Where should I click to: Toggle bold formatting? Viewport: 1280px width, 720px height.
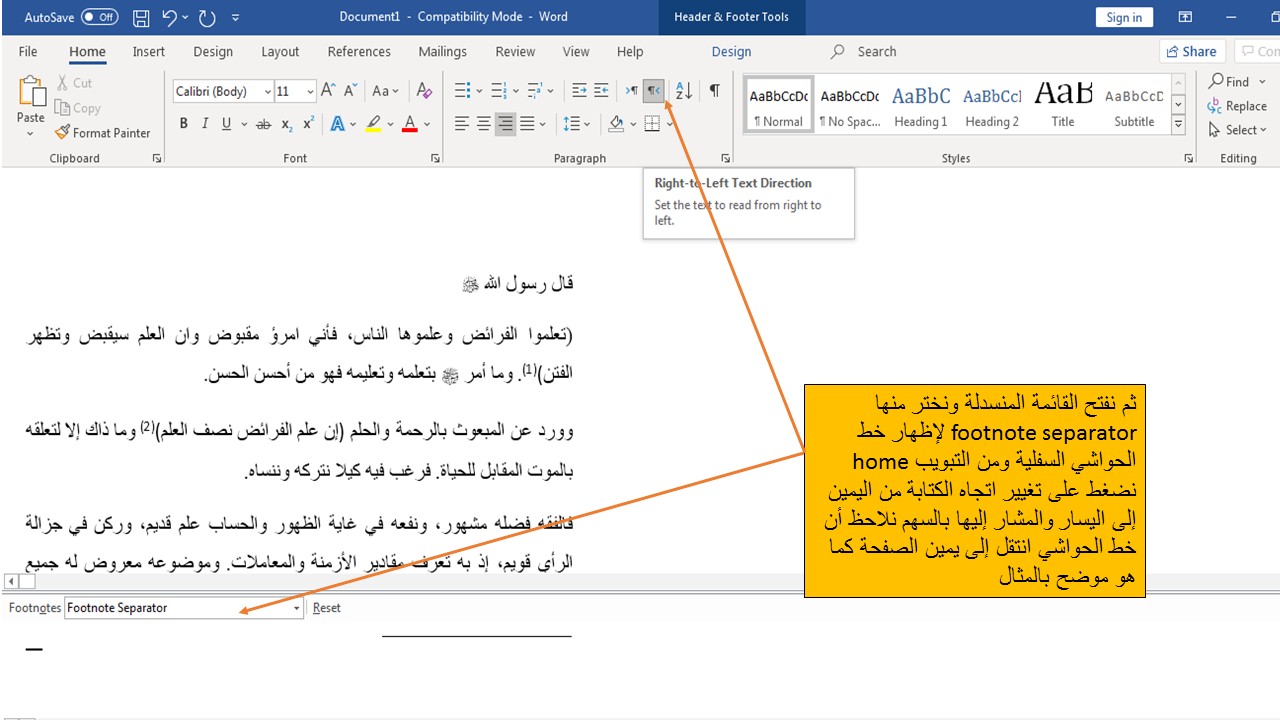[183, 123]
